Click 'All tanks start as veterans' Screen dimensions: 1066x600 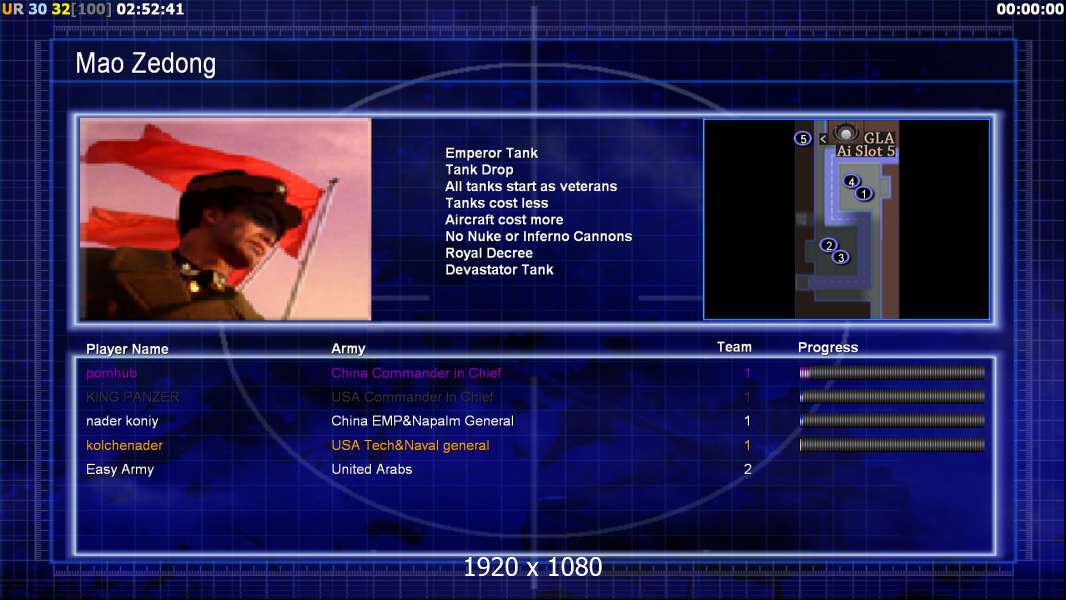531,186
